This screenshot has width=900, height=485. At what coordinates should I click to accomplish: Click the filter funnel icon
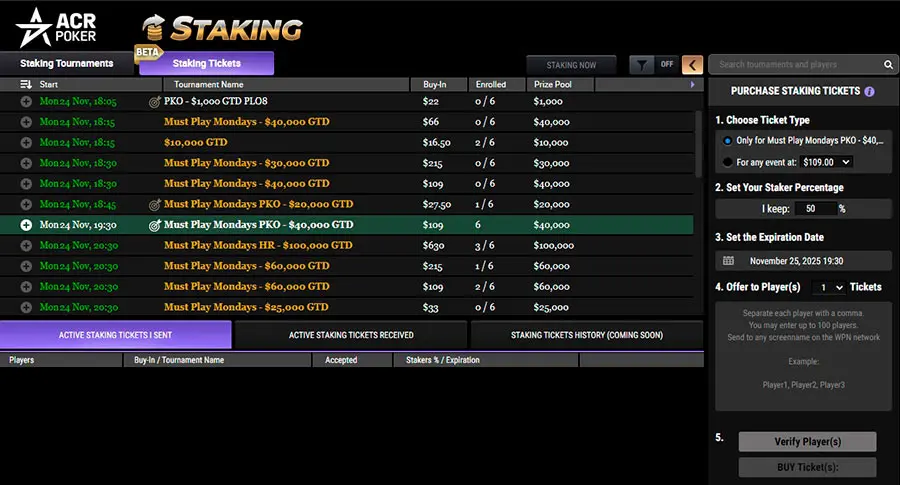[642, 65]
